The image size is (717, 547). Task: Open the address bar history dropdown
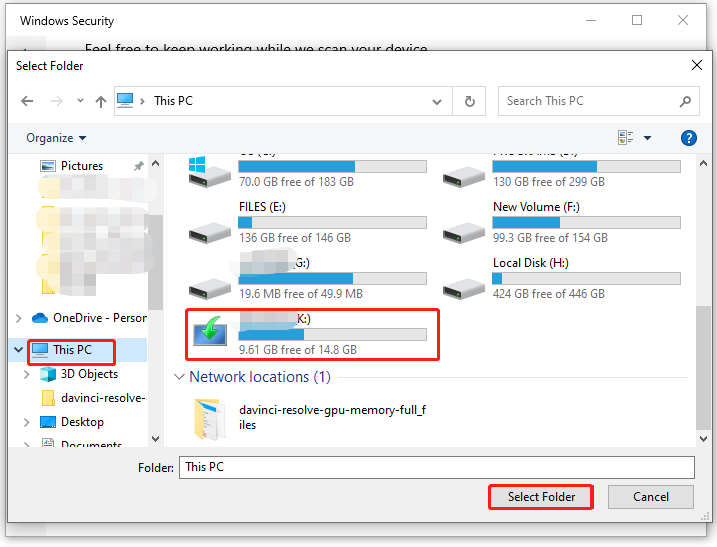437,102
